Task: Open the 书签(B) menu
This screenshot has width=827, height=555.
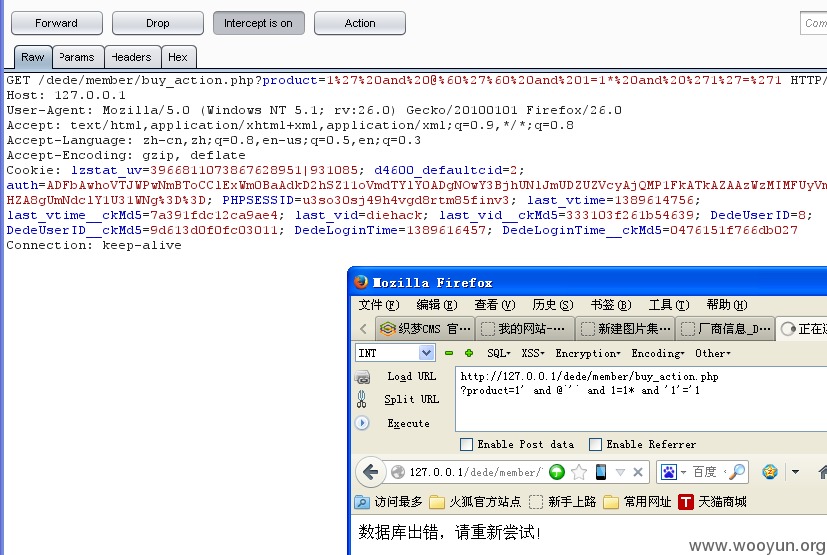Action: 611,304
